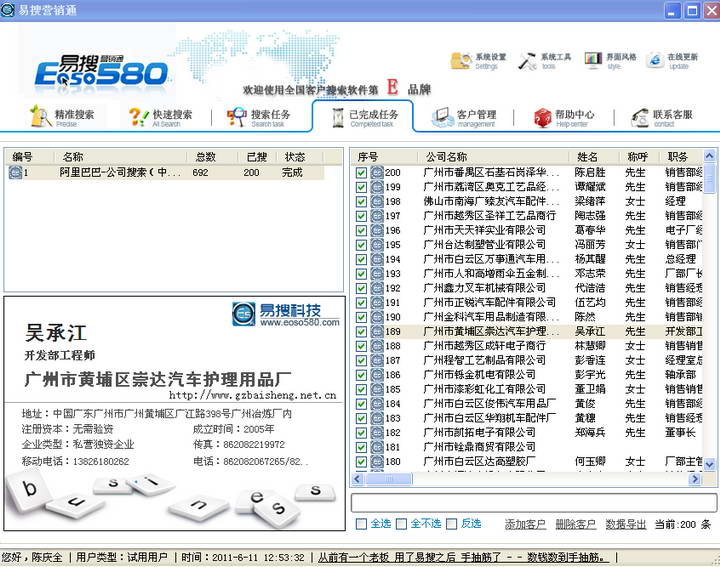
Task: Switch to 已完成任务 tab
Action: click(x=364, y=117)
